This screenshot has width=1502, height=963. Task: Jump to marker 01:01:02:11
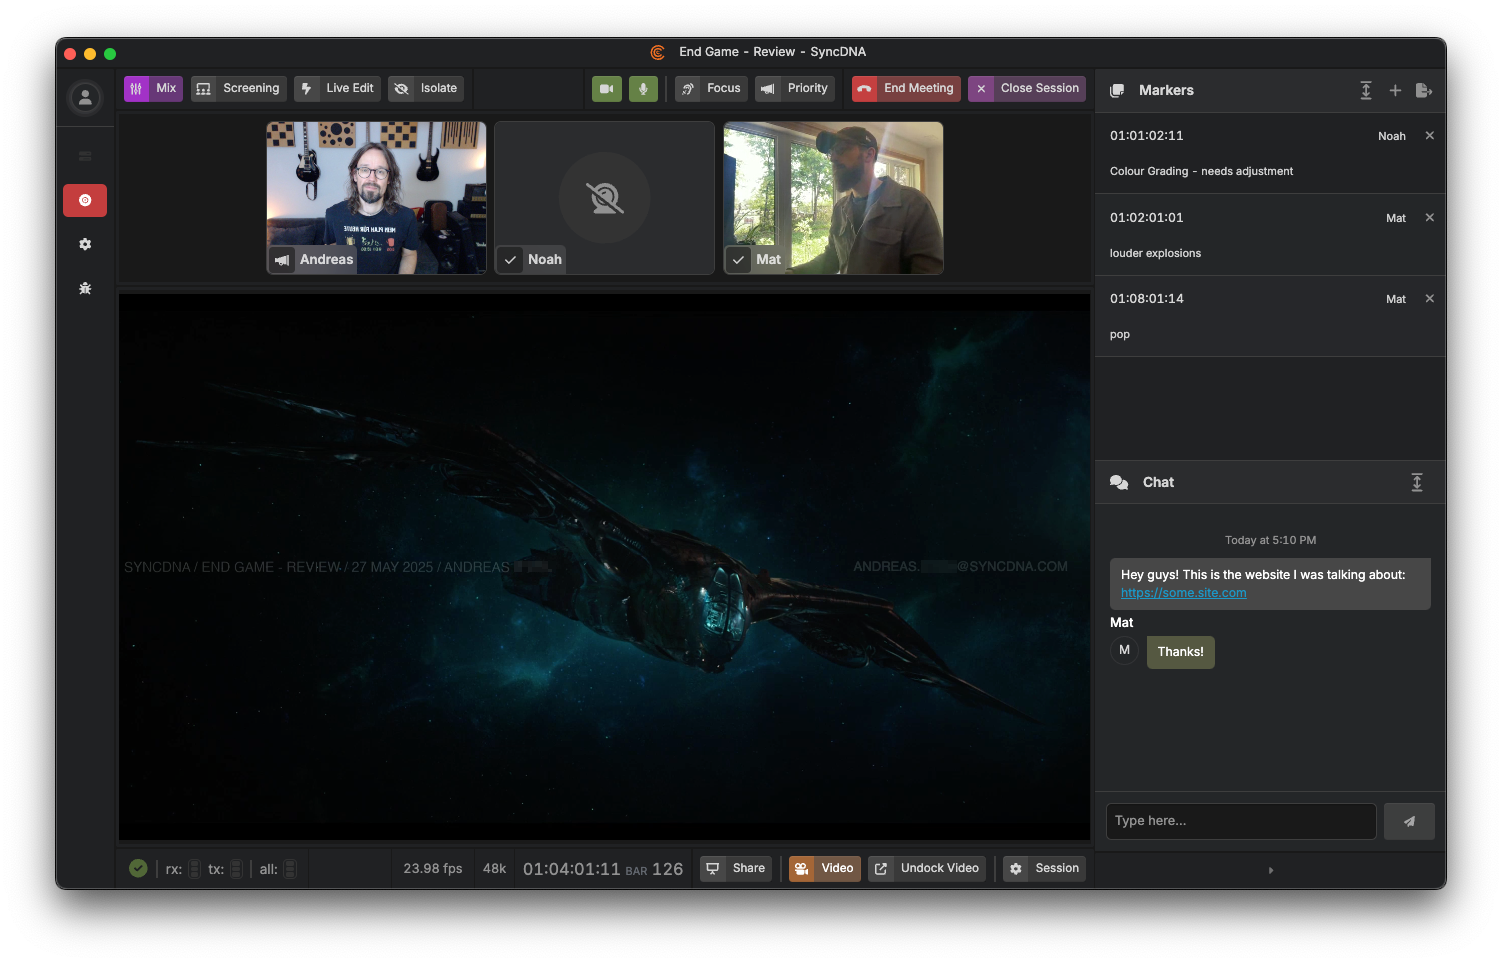(x=1146, y=136)
